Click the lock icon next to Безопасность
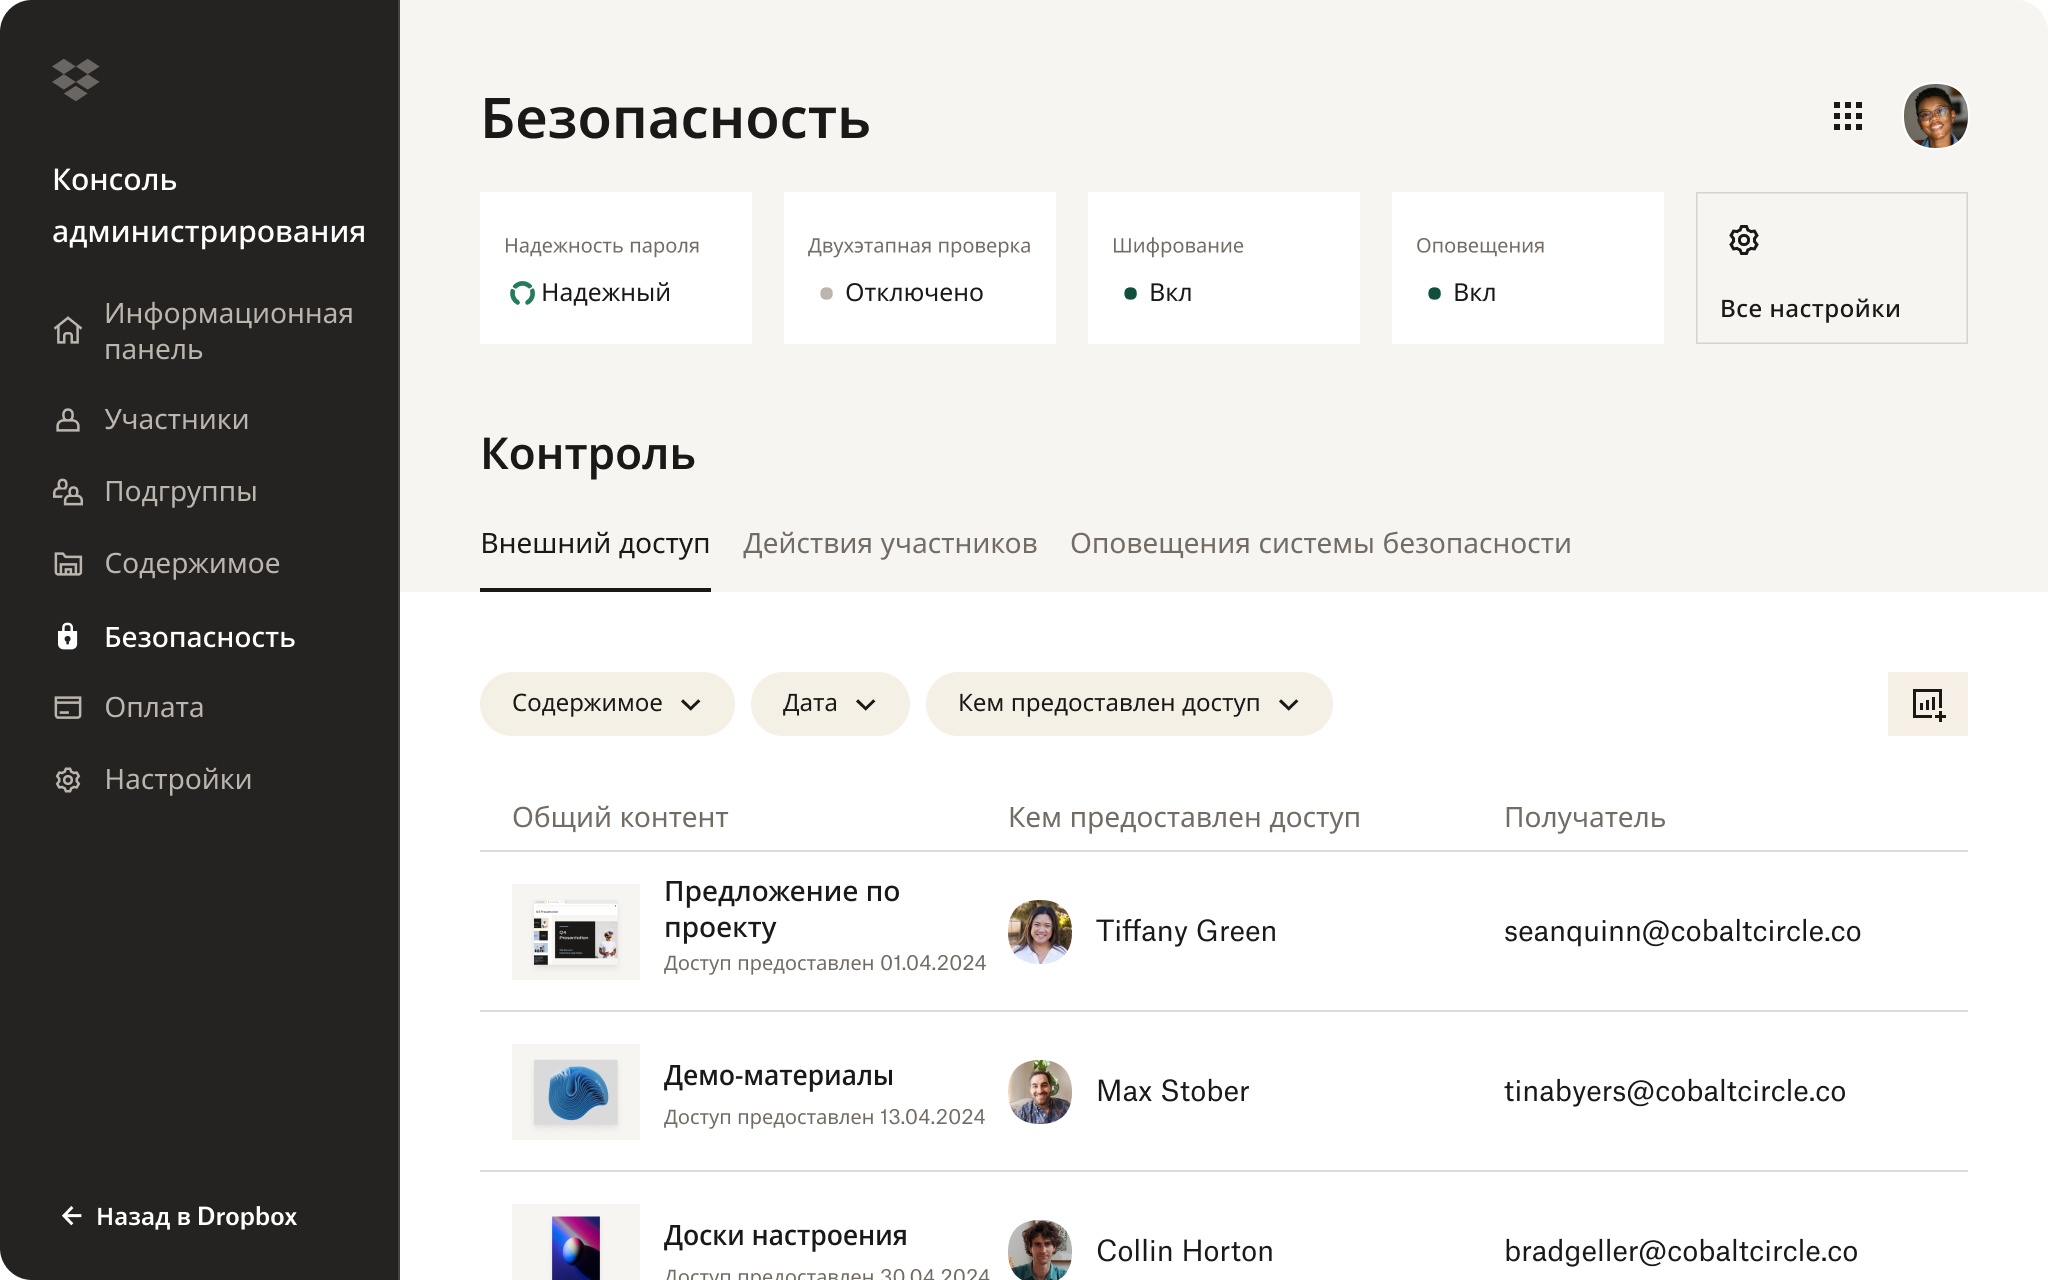This screenshot has width=2048, height=1280. (x=68, y=636)
